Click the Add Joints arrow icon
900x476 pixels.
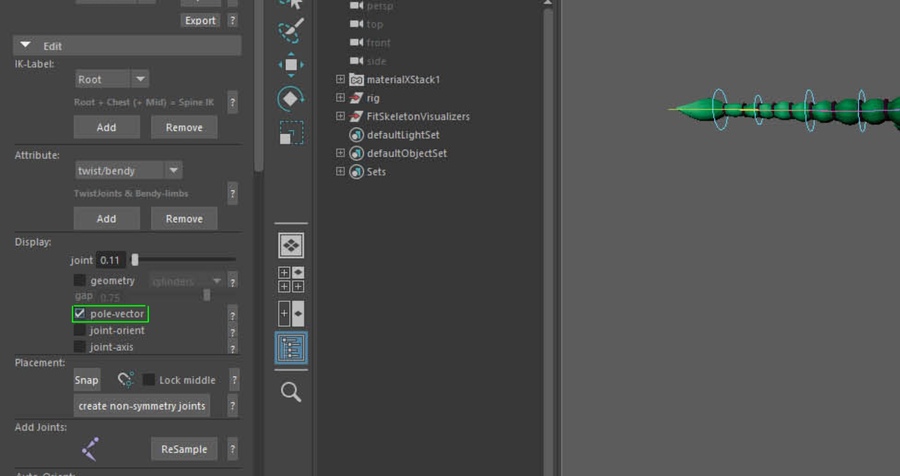[x=91, y=449]
